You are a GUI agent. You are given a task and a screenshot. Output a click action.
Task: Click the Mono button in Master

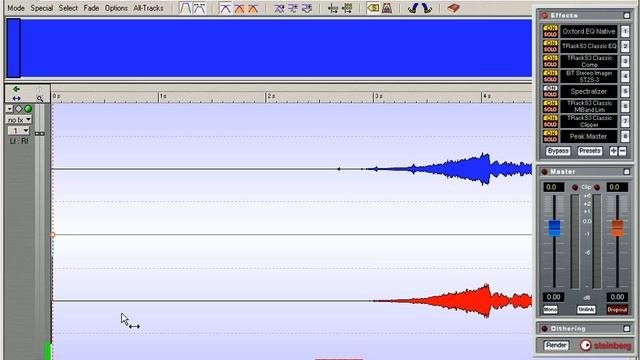[x=551, y=310]
